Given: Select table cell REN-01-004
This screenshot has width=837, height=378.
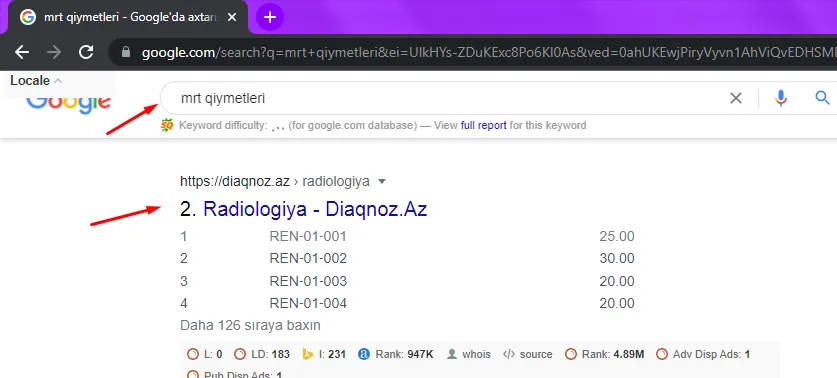Looking at the screenshot, I should pyautogui.click(x=308, y=304).
